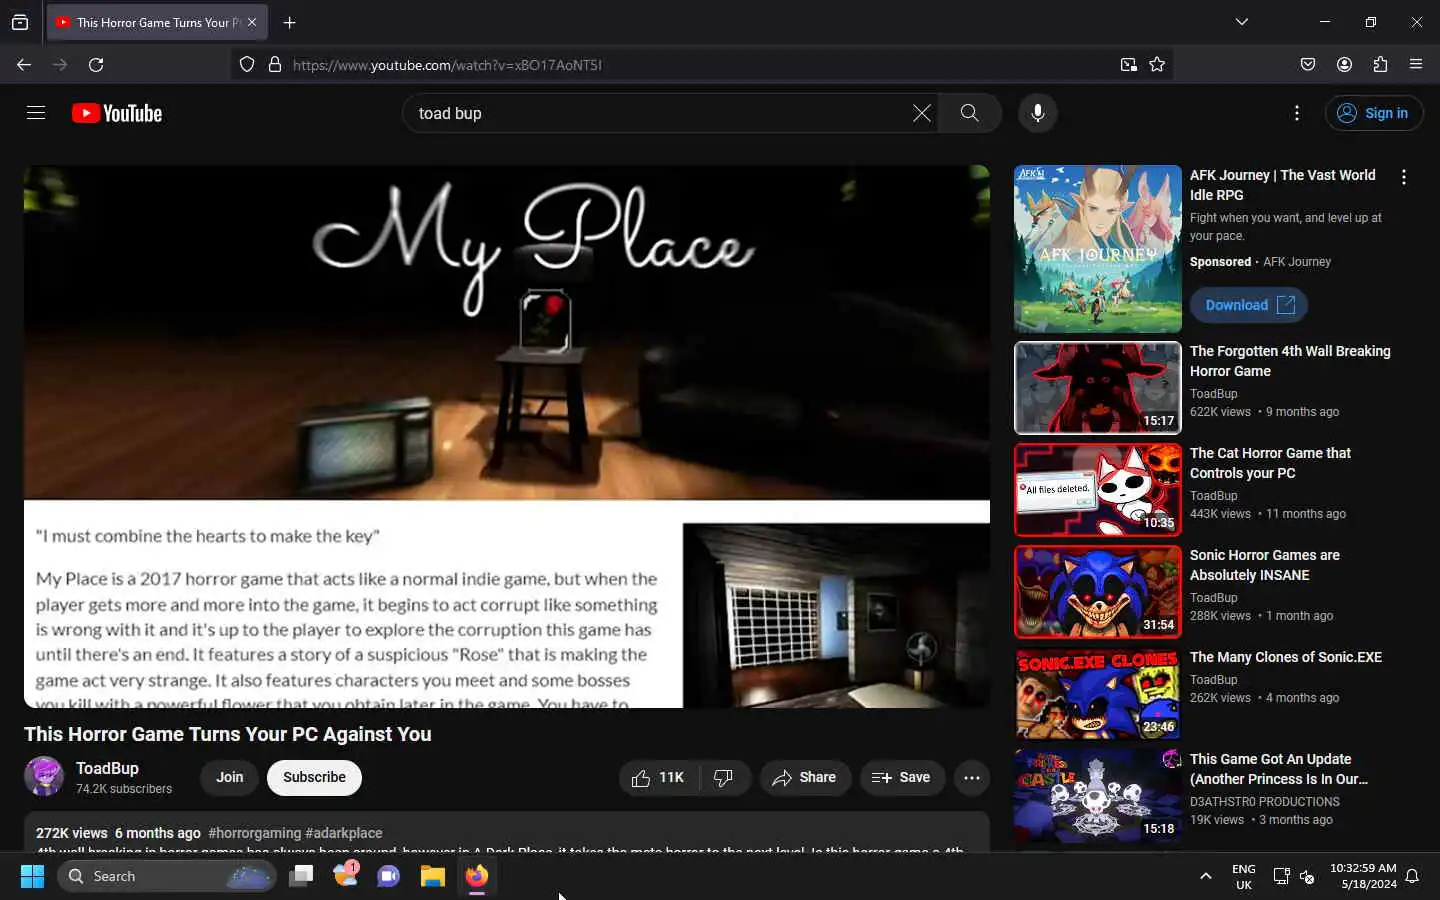Click Firefox icon in the taskbar

[476, 876]
